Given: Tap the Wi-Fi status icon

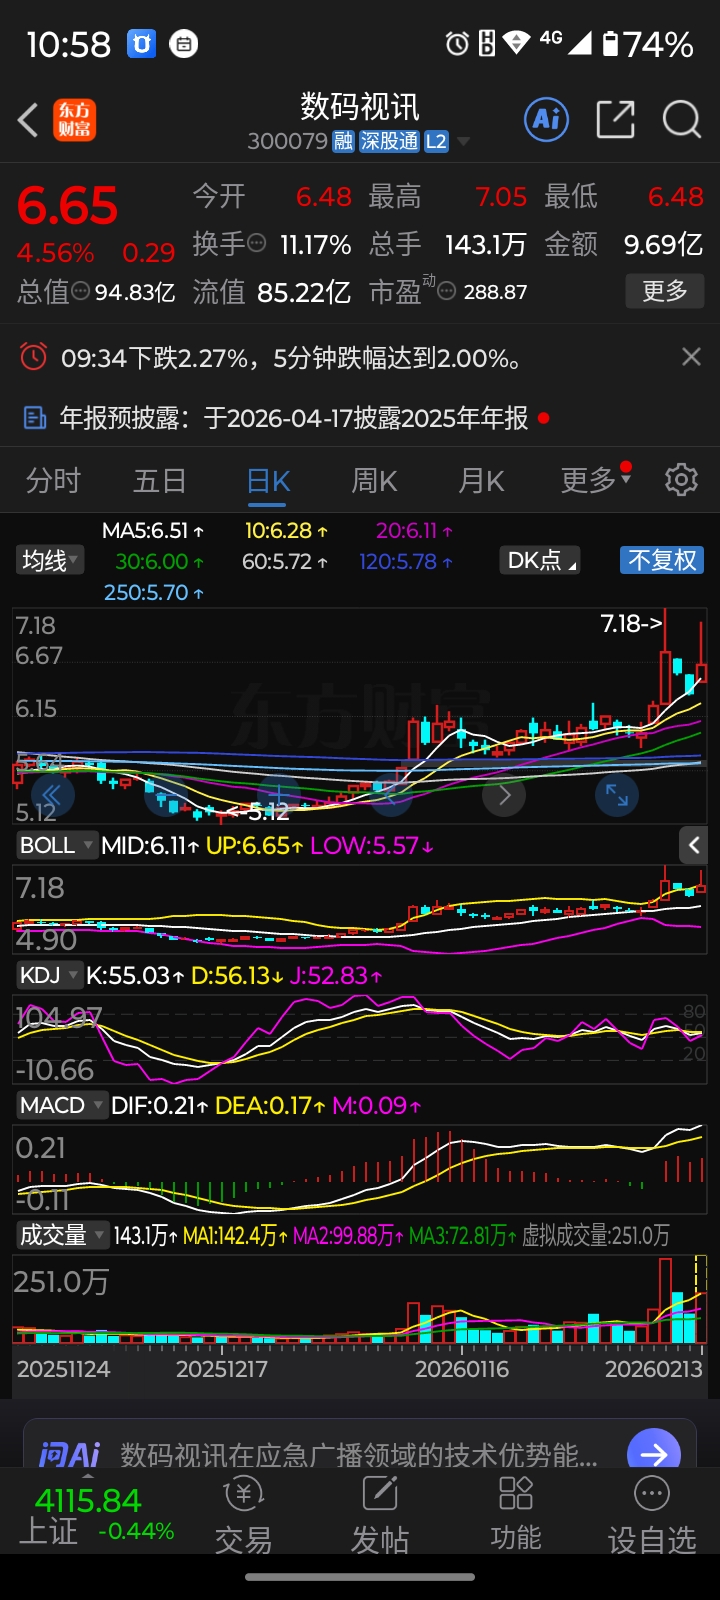Looking at the screenshot, I should 517,43.
